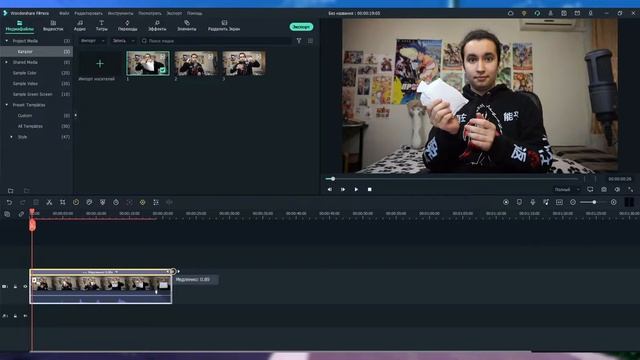Open the Импорт dropdown
Screen dimensions: 640x360
(93, 41)
